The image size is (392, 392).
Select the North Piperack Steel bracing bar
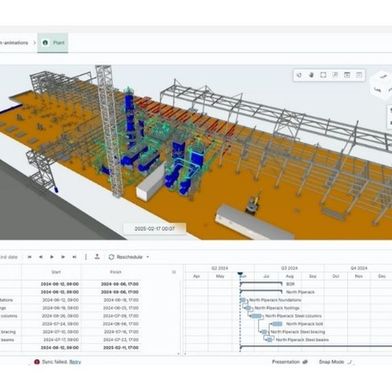click(264, 332)
